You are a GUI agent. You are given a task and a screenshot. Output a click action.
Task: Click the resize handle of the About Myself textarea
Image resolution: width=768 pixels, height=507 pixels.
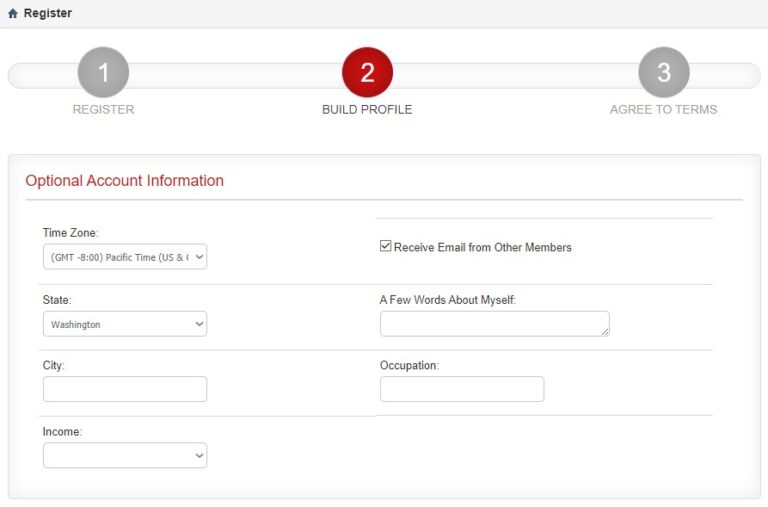point(604,331)
